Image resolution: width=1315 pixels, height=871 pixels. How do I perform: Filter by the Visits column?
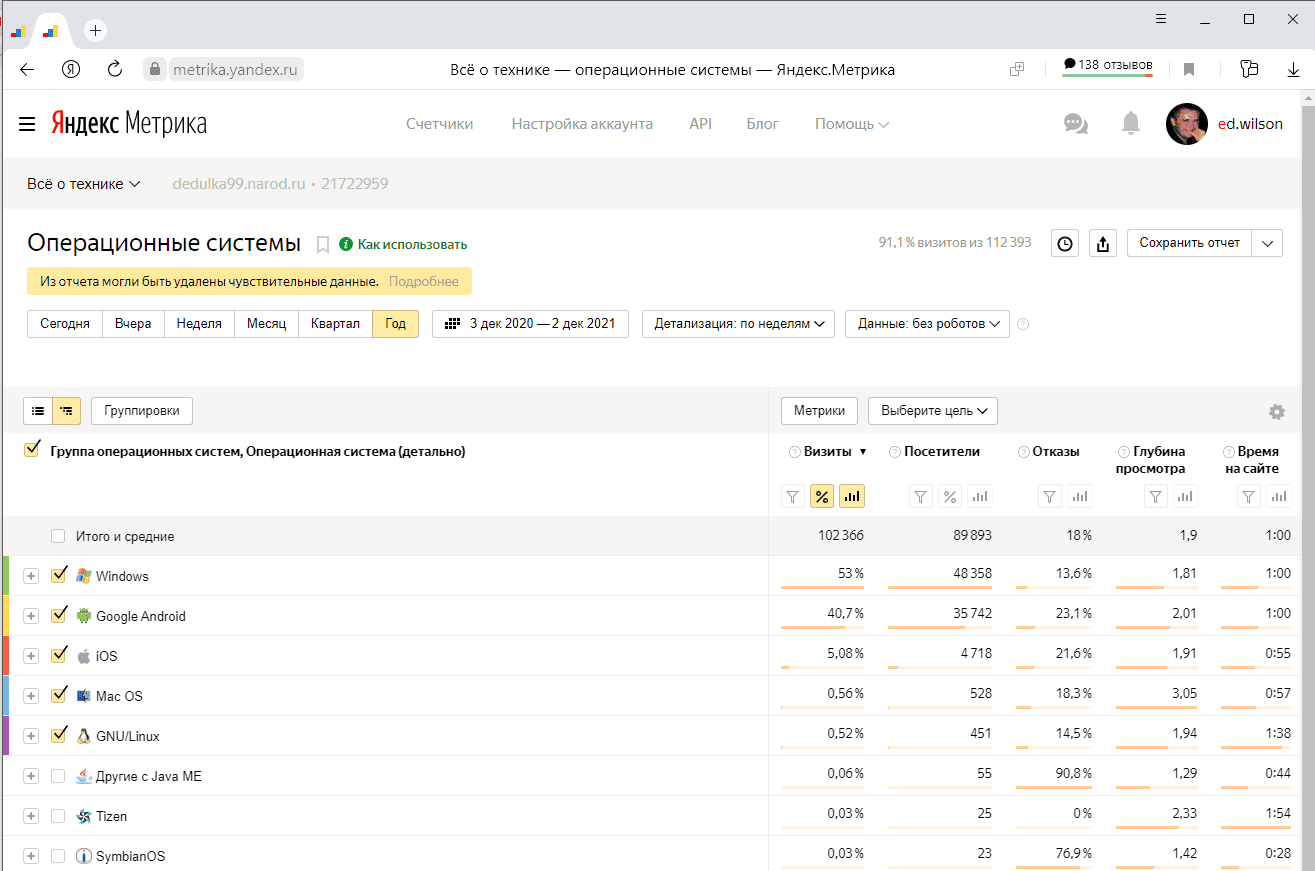click(x=793, y=496)
